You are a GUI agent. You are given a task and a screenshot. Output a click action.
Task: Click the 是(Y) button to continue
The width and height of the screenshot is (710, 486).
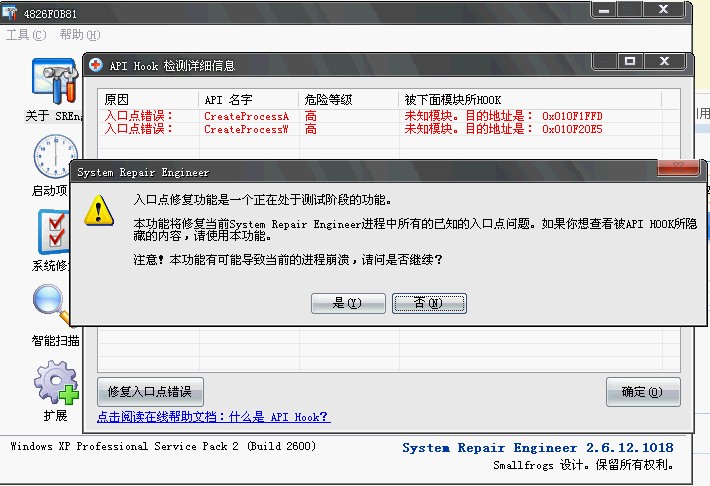348,303
